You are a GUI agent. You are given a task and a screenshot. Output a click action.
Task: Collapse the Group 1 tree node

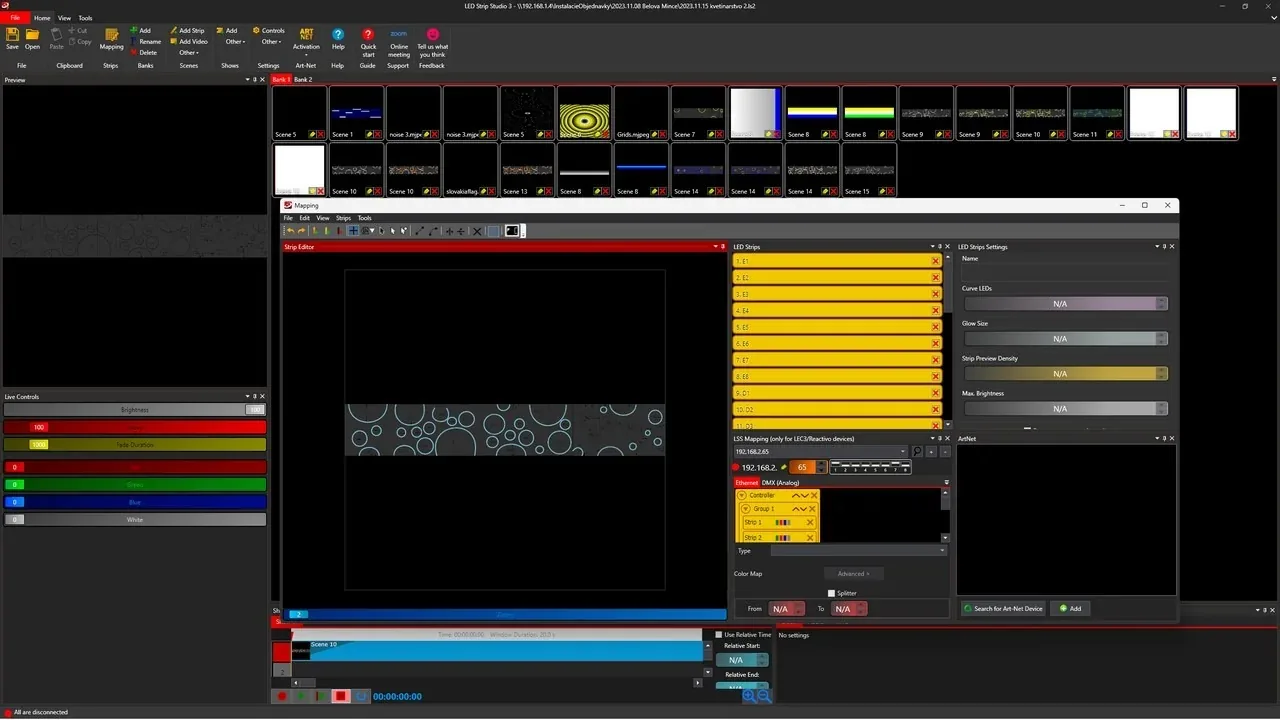click(x=746, y=509)
